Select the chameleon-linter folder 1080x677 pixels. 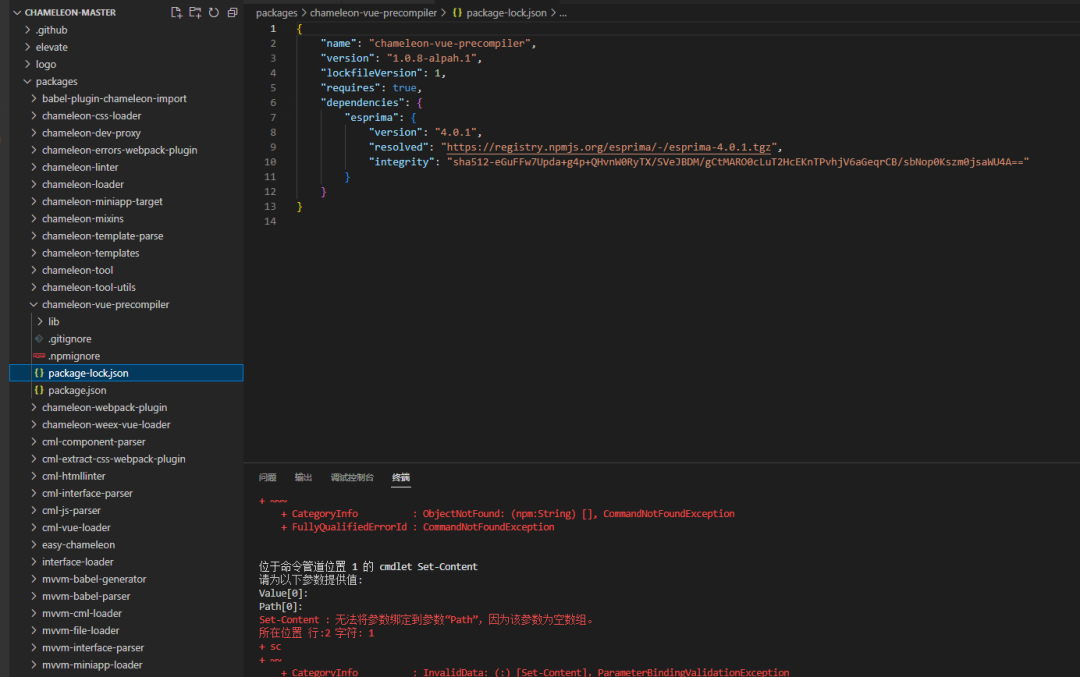point(80,167)
